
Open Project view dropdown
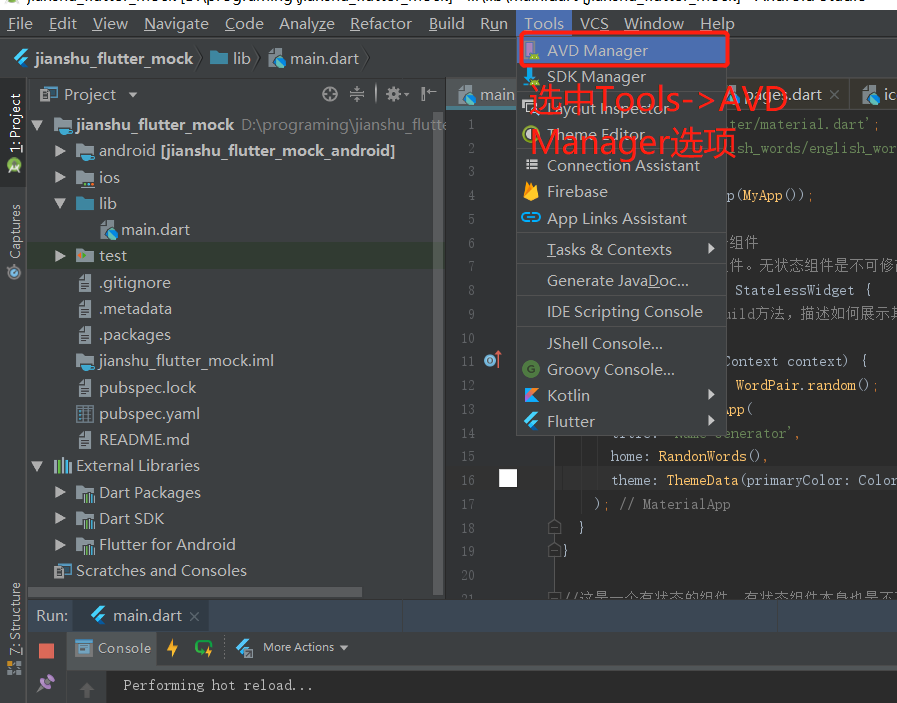pos(133,94)
